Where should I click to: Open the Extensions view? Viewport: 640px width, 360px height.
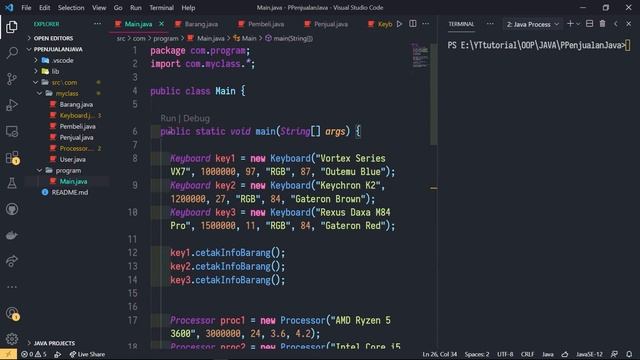[12, 157]
